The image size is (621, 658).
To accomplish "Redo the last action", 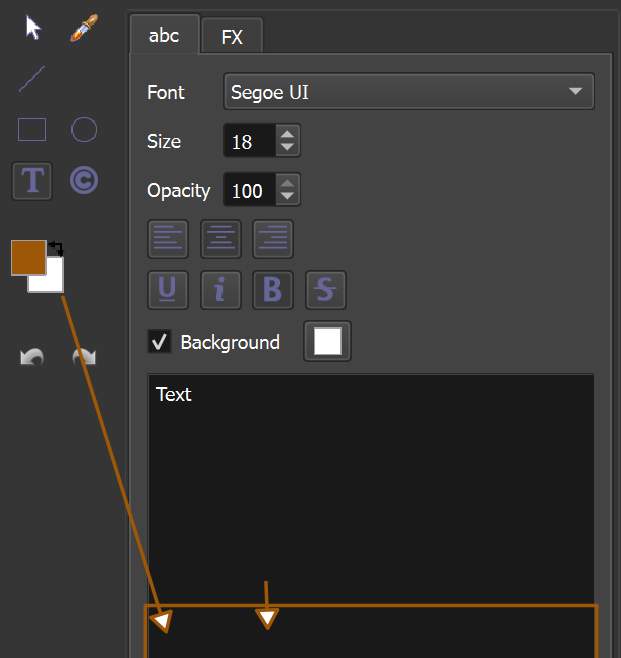I will point(84,357).
